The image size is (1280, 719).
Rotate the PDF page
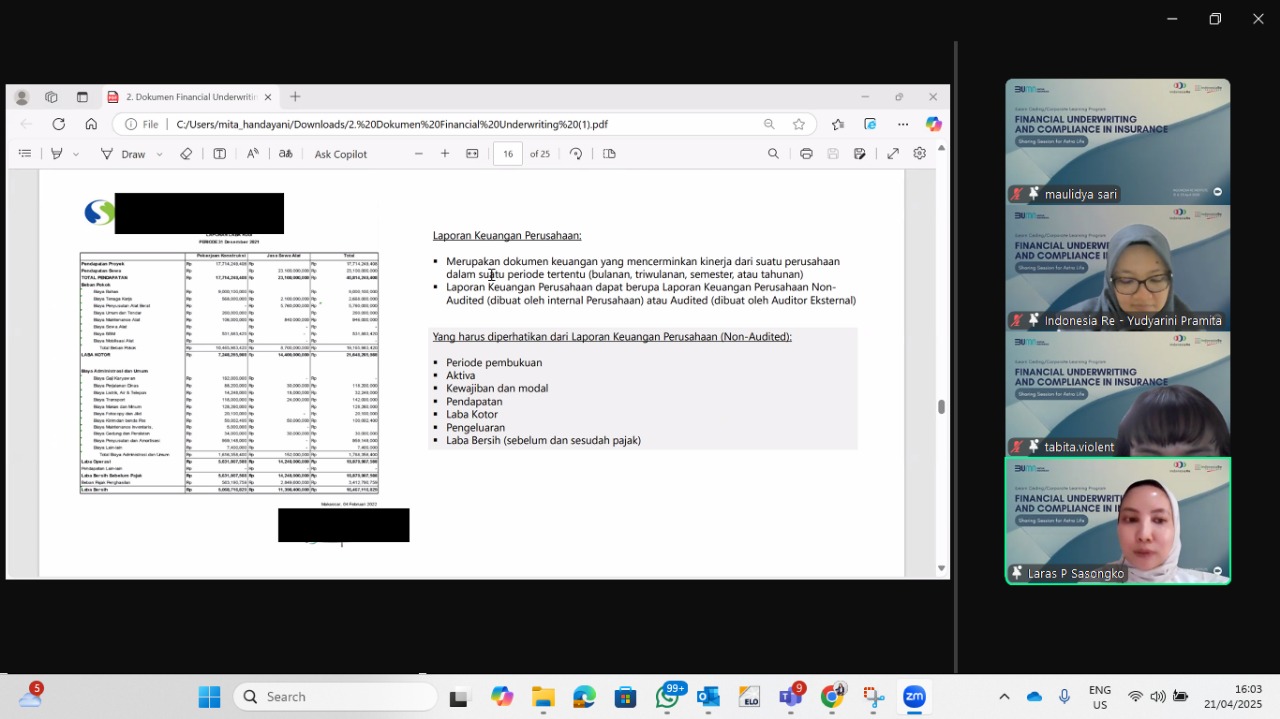click(576, 154)
